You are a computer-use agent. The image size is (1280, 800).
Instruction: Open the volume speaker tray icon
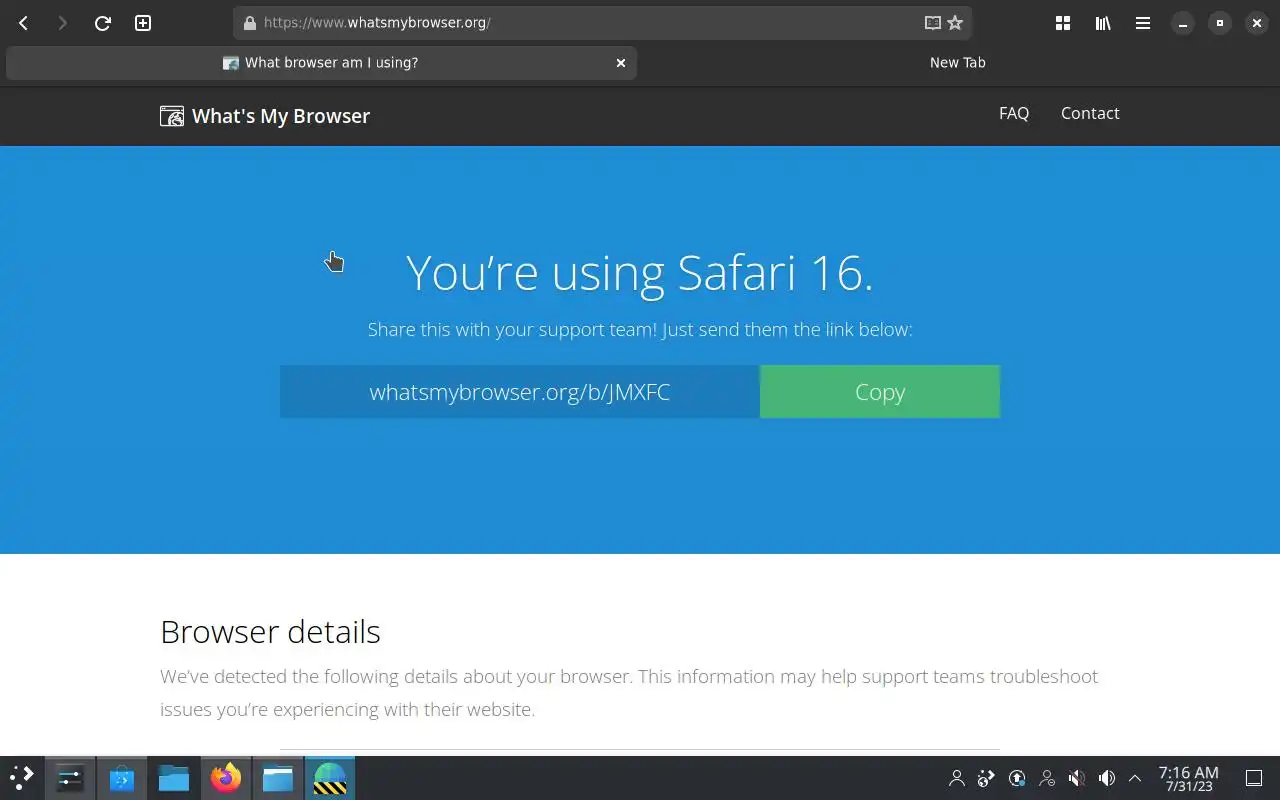(1107, 778)
